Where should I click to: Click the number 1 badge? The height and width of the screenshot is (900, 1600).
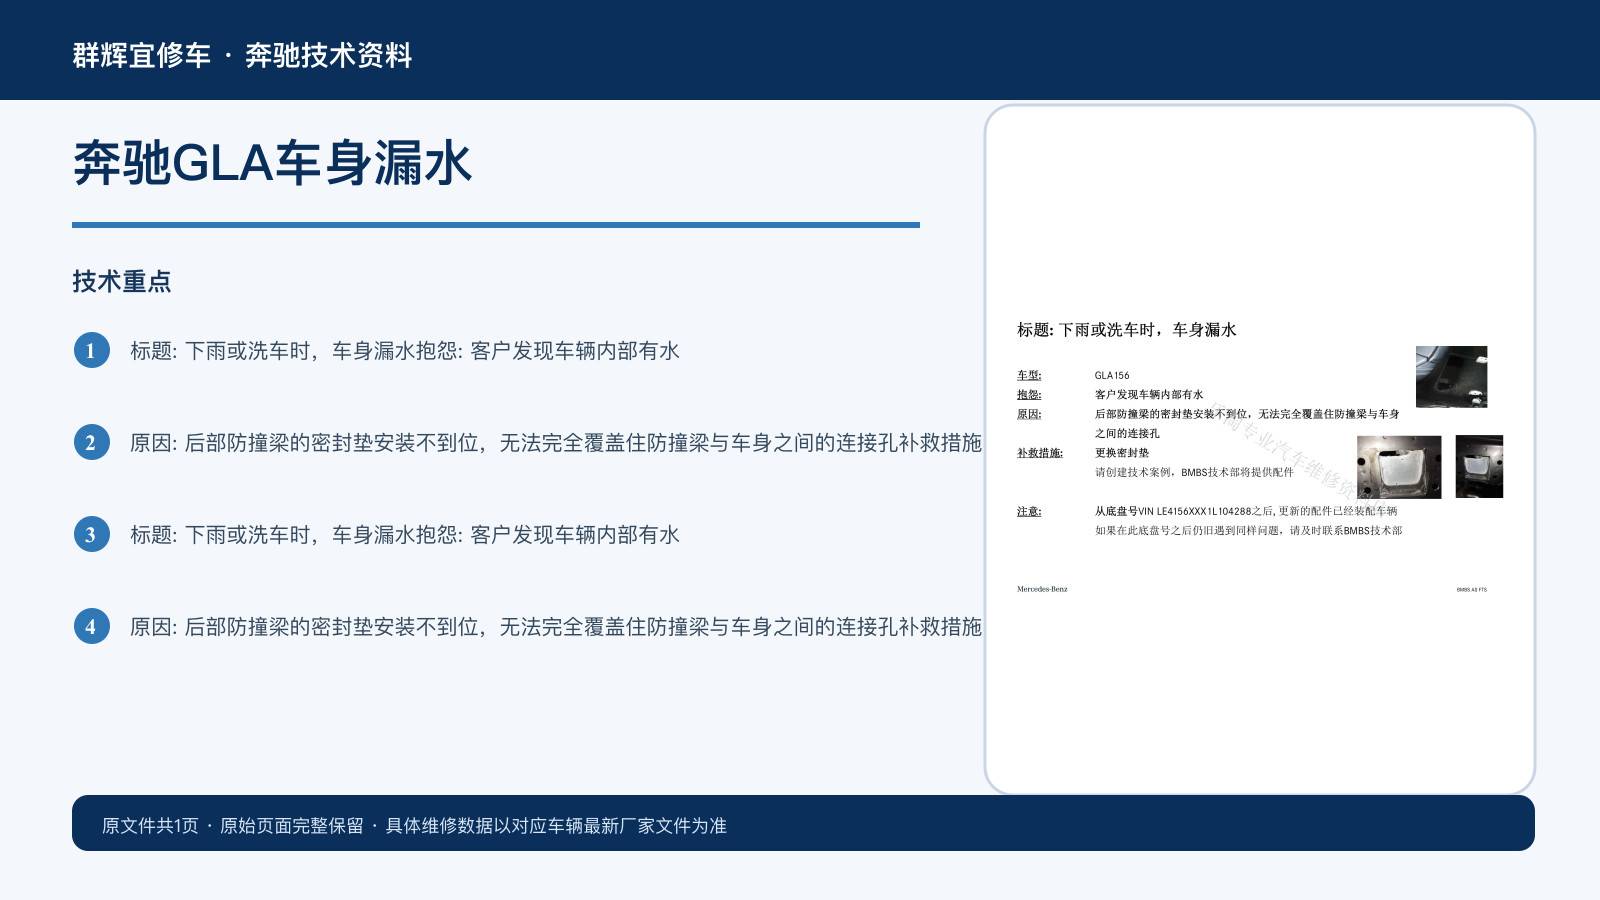pyautogui.click(x=91, y=350)
